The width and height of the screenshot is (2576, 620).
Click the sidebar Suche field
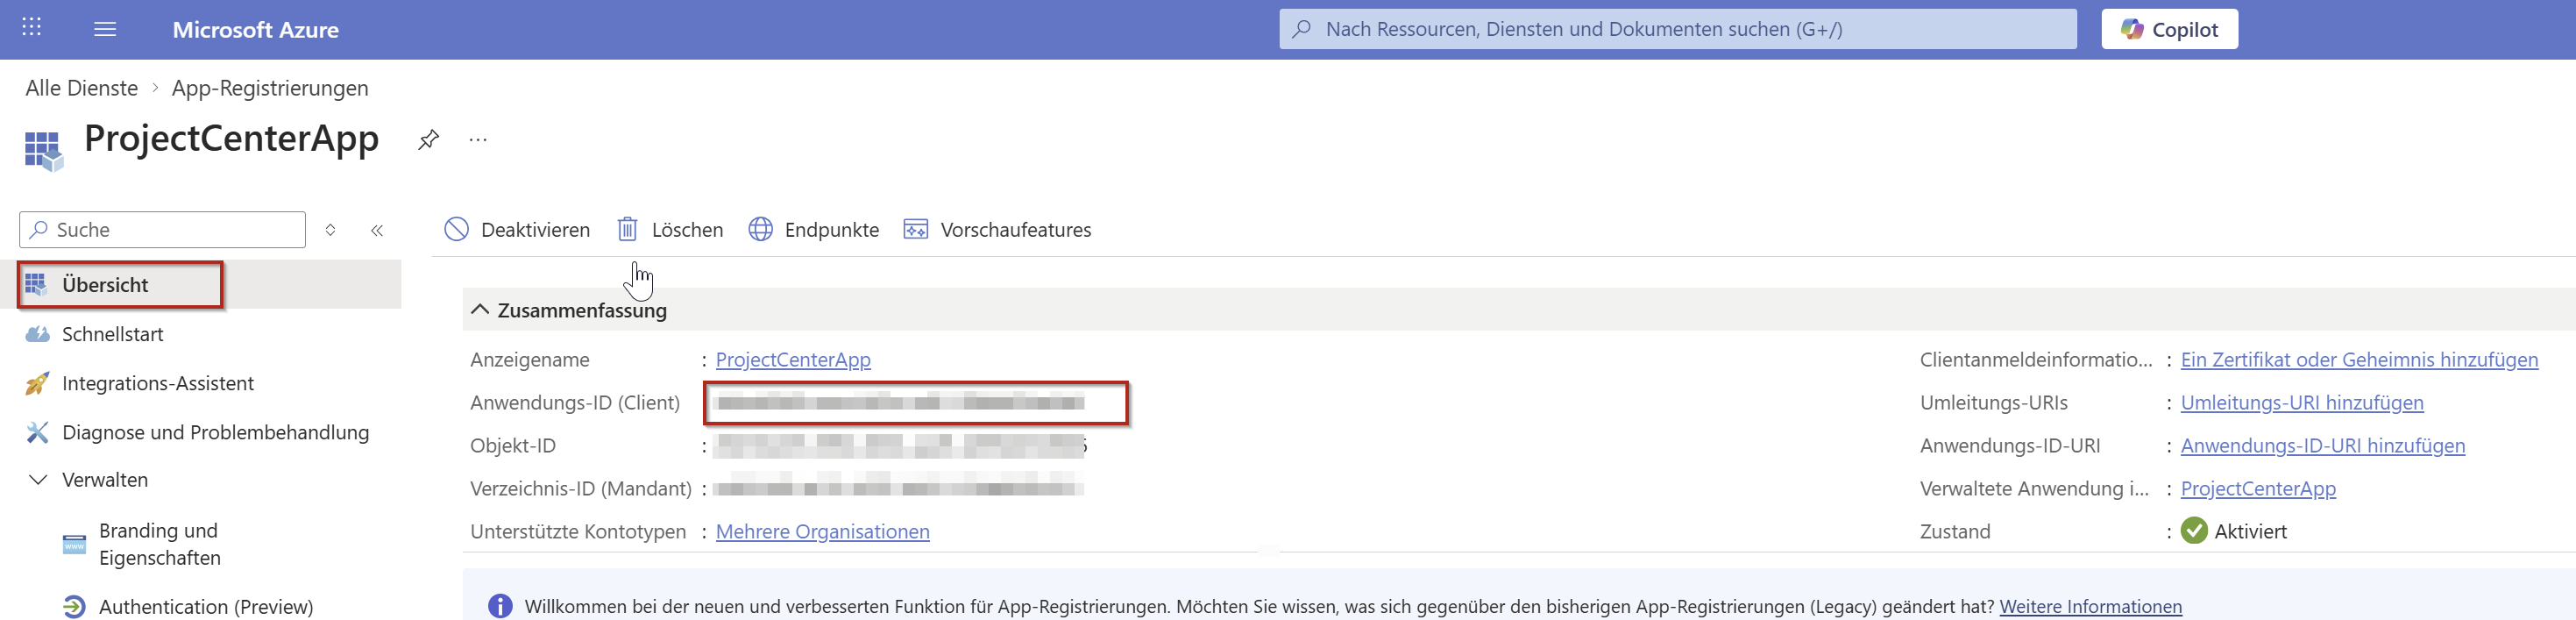click(x=162, y=229)
